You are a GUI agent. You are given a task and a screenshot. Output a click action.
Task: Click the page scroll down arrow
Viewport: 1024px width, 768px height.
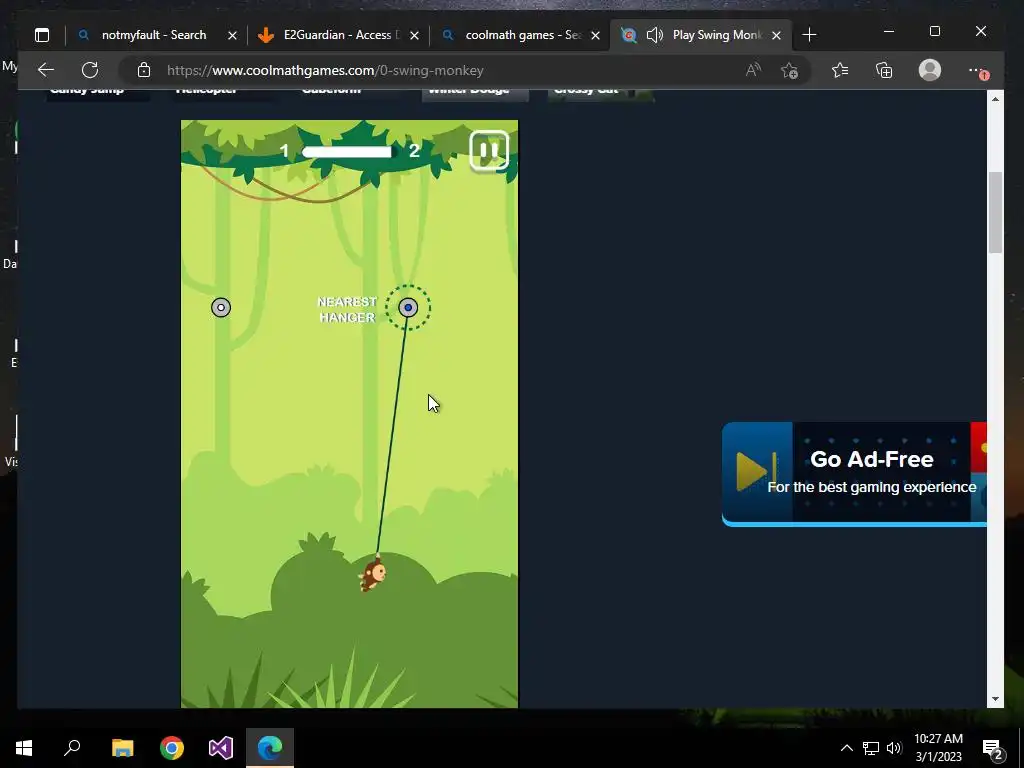pos(995,699)
